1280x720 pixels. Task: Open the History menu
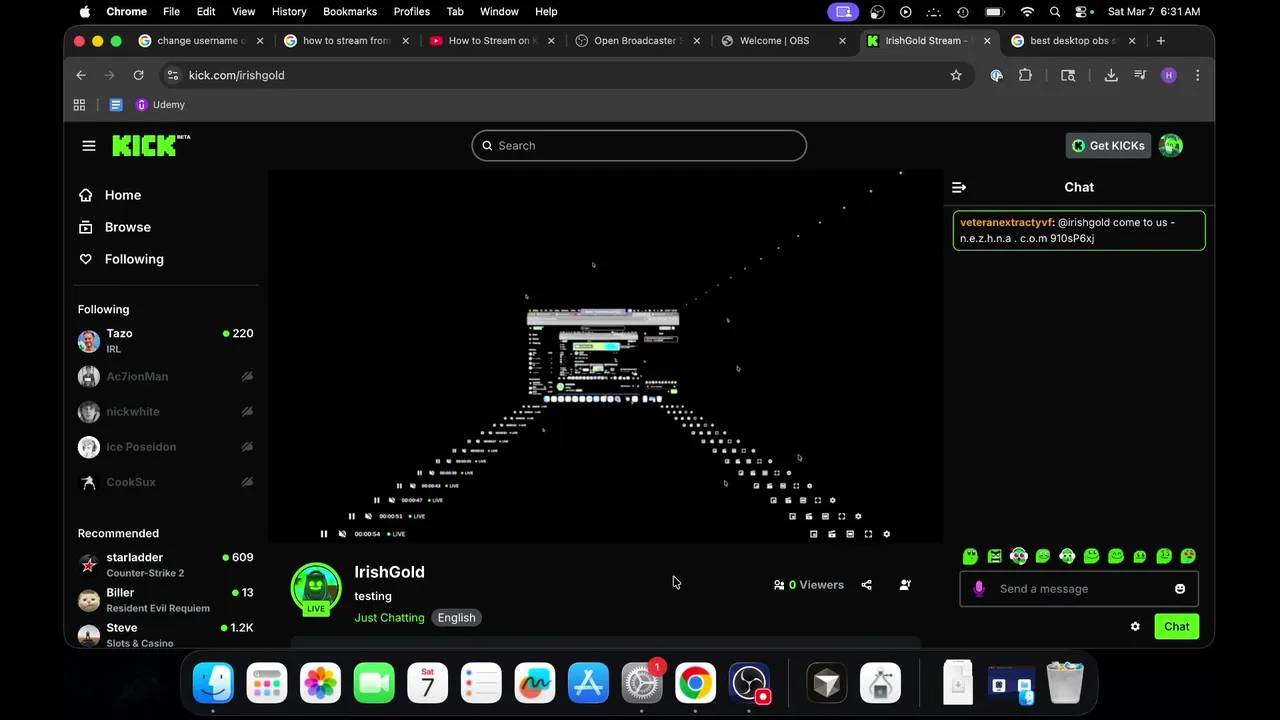click(x=289, y=12)
